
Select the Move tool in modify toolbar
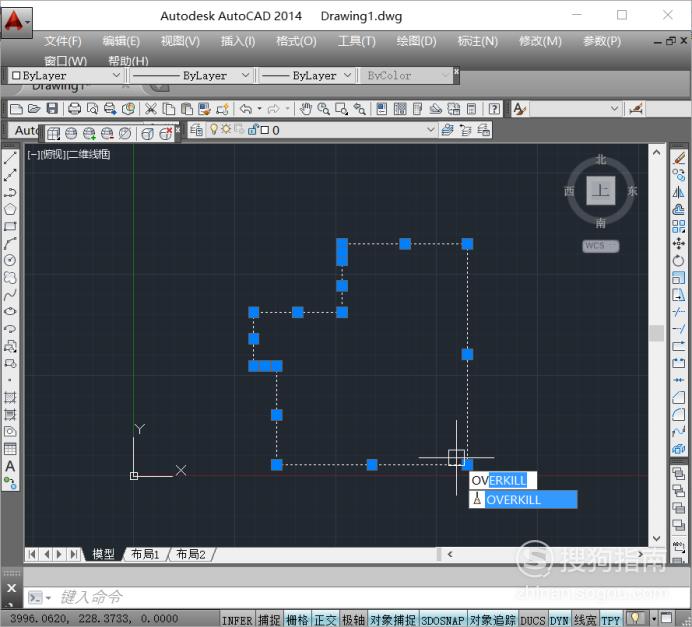click(679, 244)
